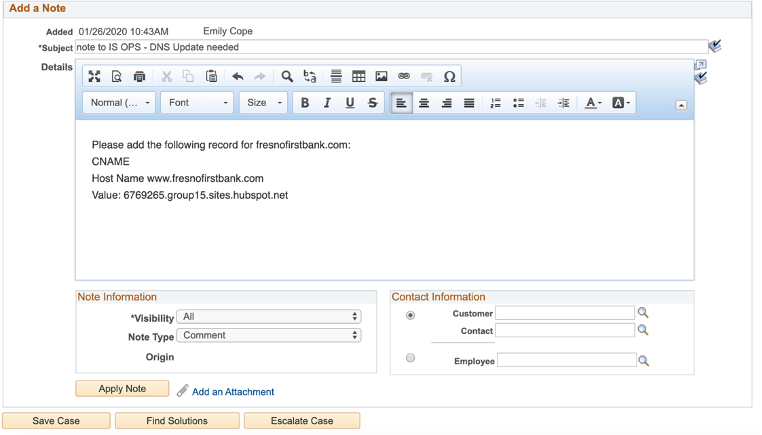This screenshot has height=435, width=762.
Task: Insert a table into the note
Action: click(x=358, y=76)
